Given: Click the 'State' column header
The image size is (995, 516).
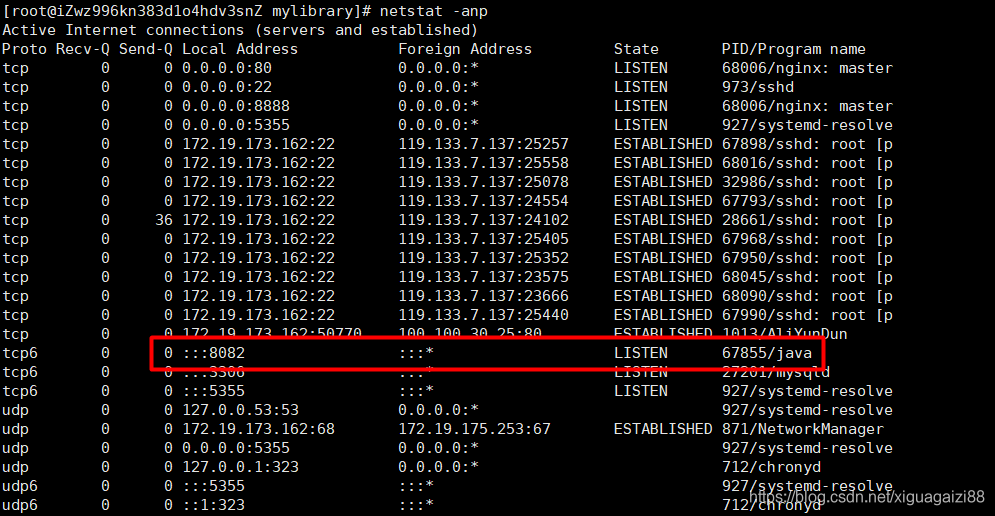Looking at the screenshot, I should [636, 49].
